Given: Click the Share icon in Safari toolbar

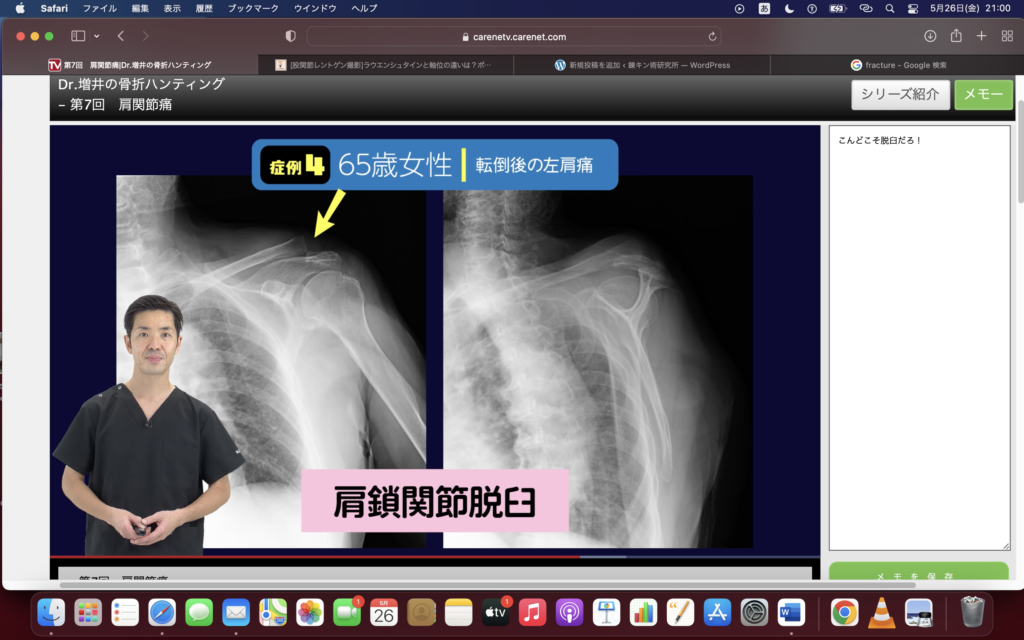Looking at the screenshot, I should click(956, 36).
